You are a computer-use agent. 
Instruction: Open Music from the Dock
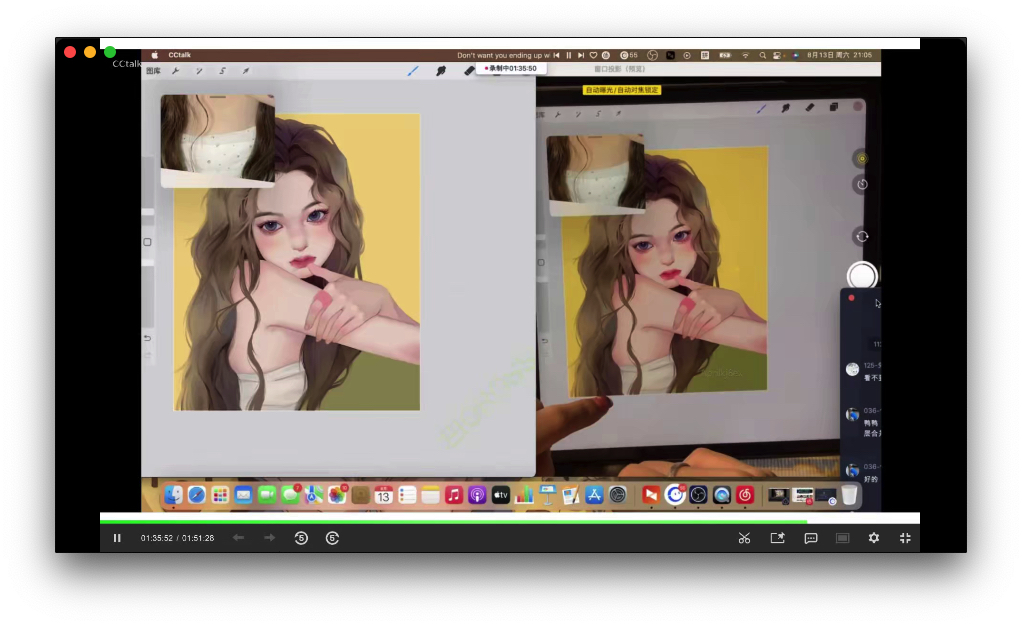click(x=454, y=496)
